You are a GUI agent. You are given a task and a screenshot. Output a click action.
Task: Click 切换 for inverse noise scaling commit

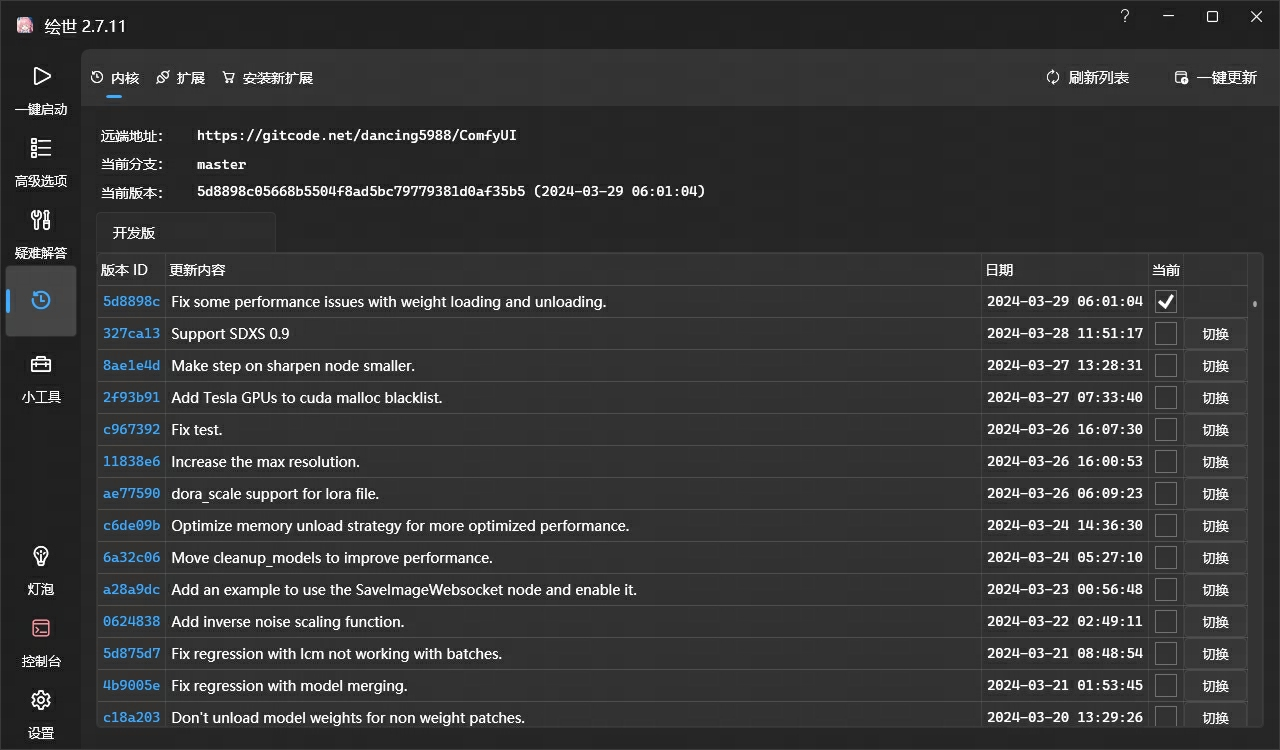click(1215, 622)
